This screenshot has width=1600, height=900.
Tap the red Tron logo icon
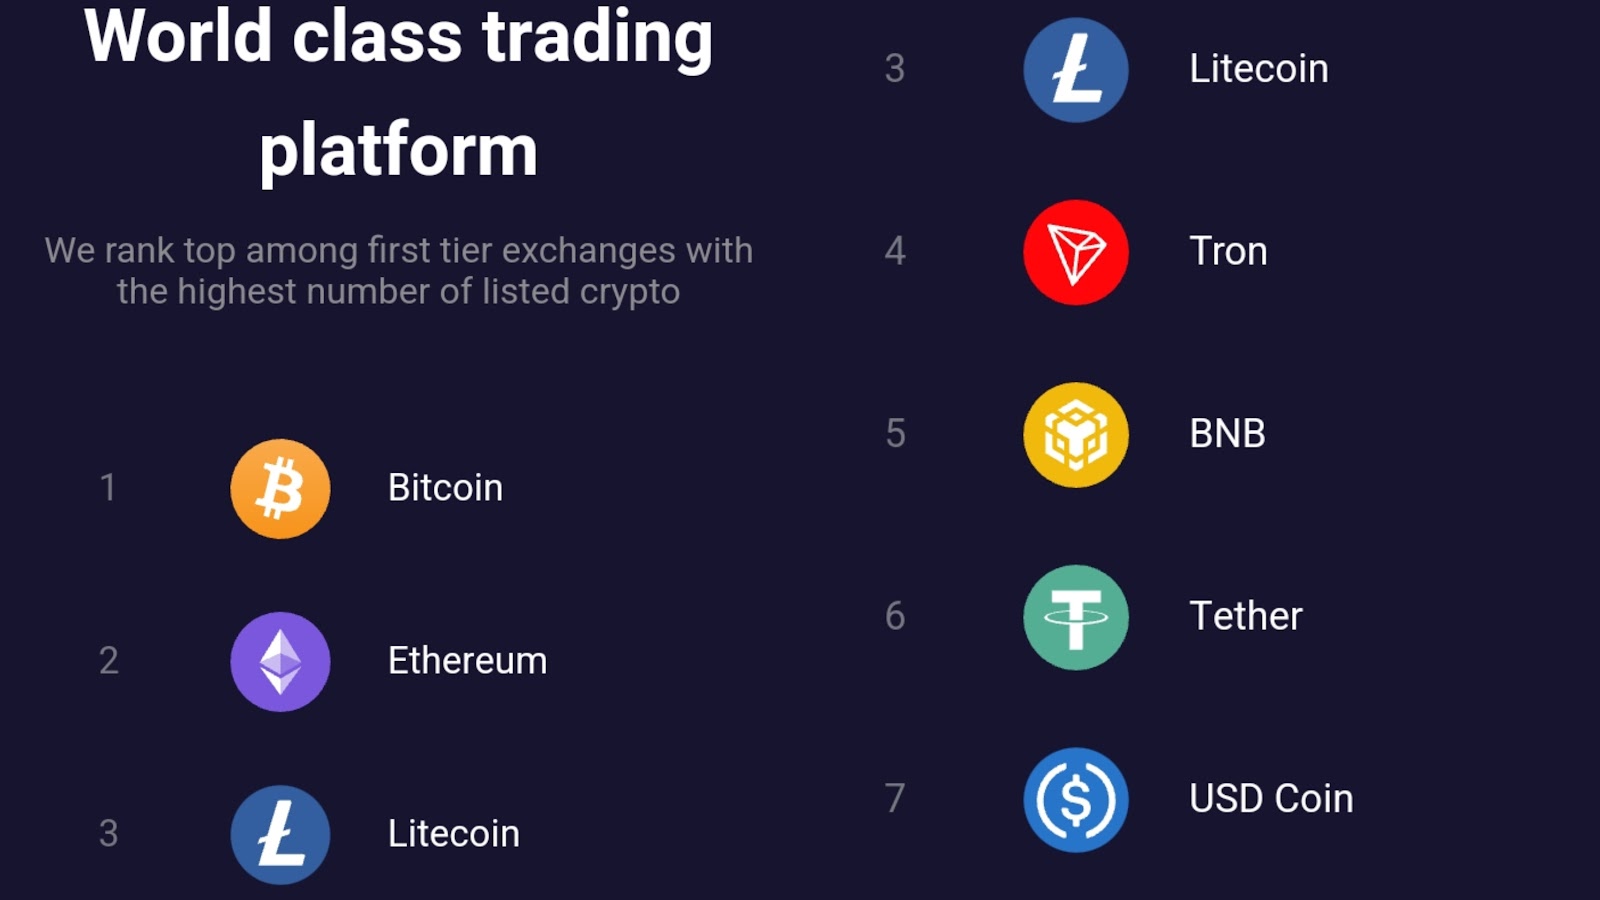1075,252
